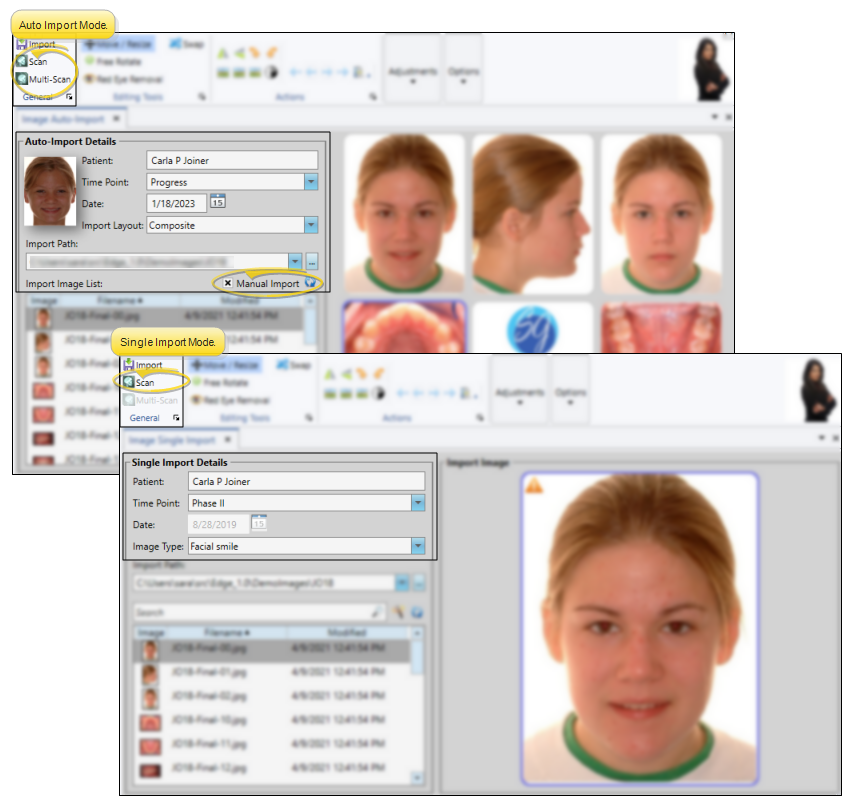The image size is (853, 807).
Task: Click the Patient field in Single Import Details
Action: pos(305,481)
